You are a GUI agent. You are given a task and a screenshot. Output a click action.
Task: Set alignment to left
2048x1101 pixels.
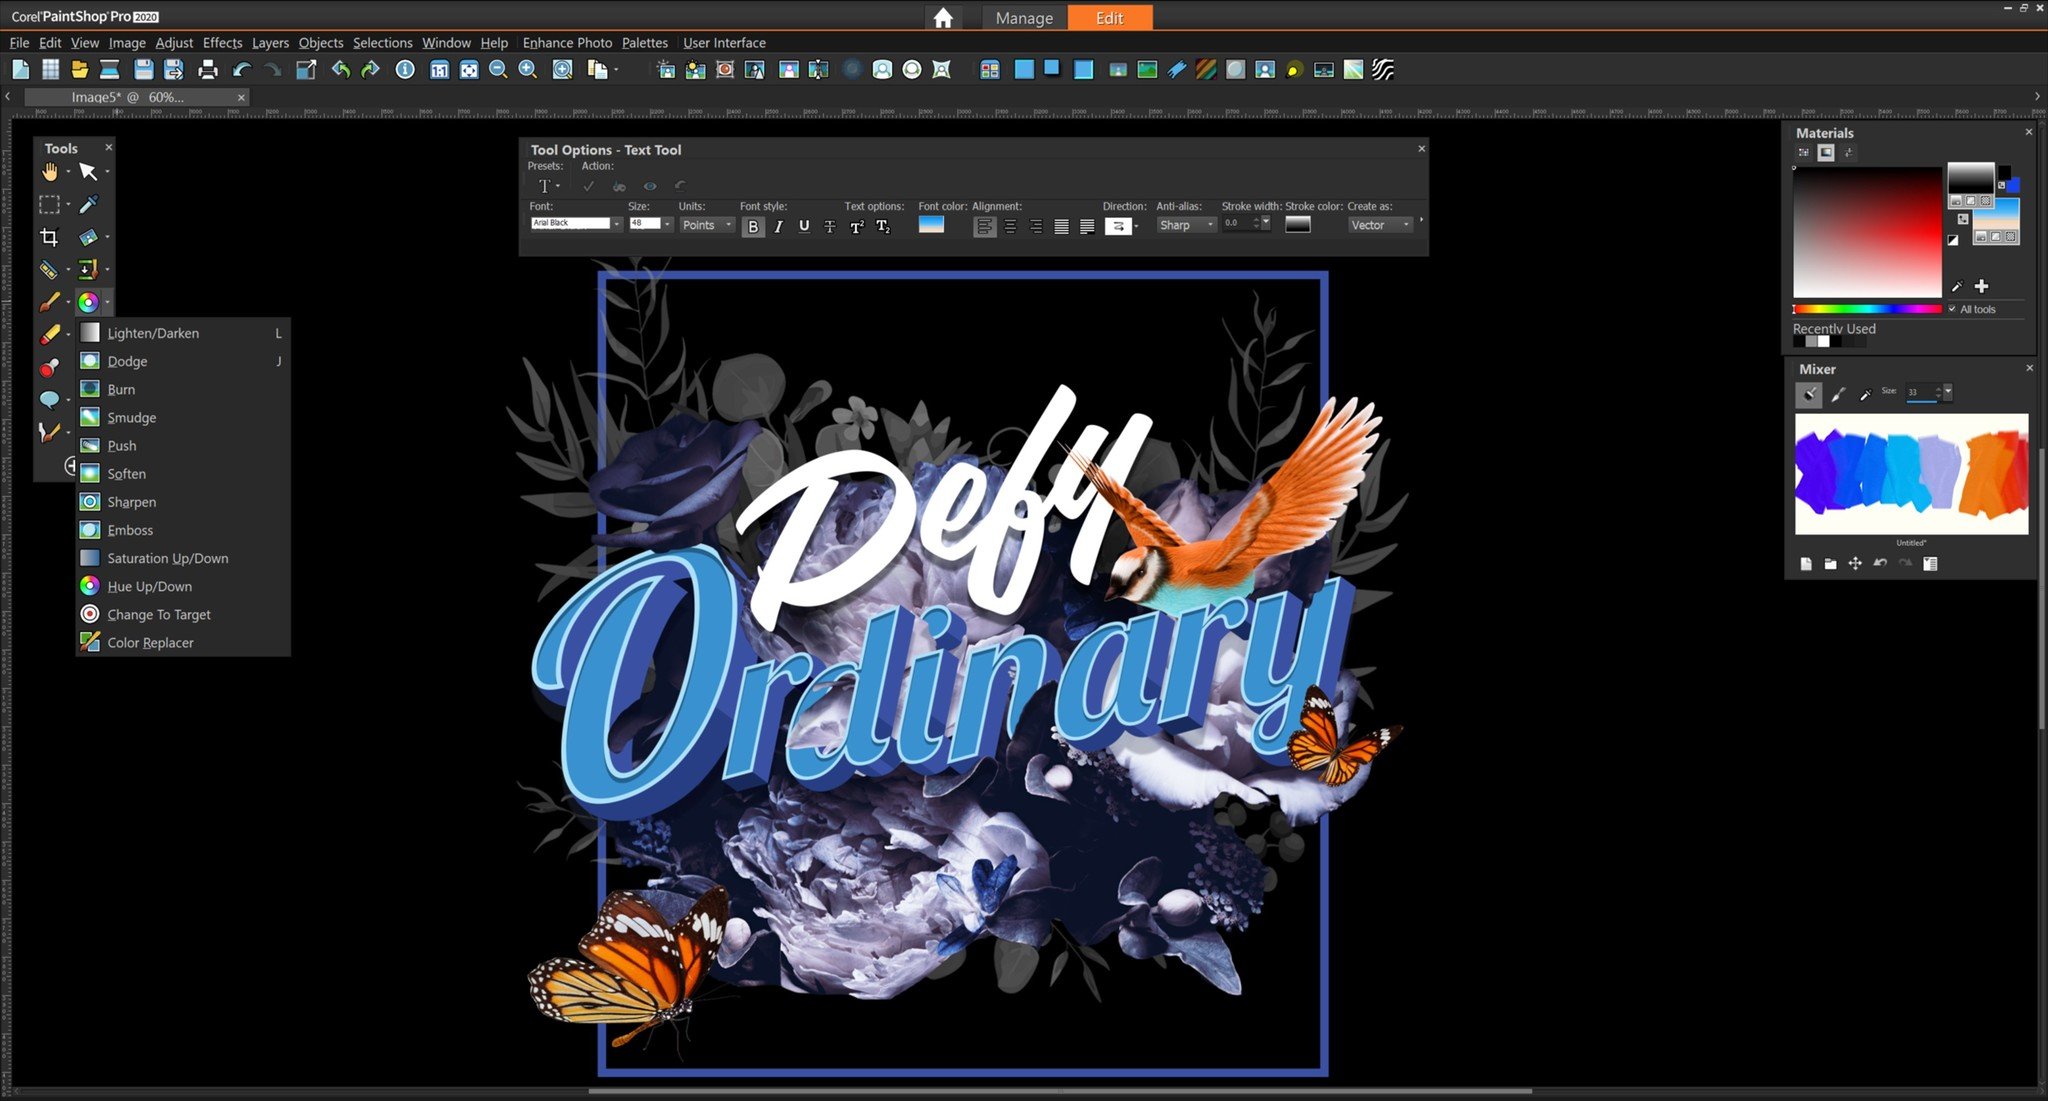pyautogui.click(x=984, y=226)
